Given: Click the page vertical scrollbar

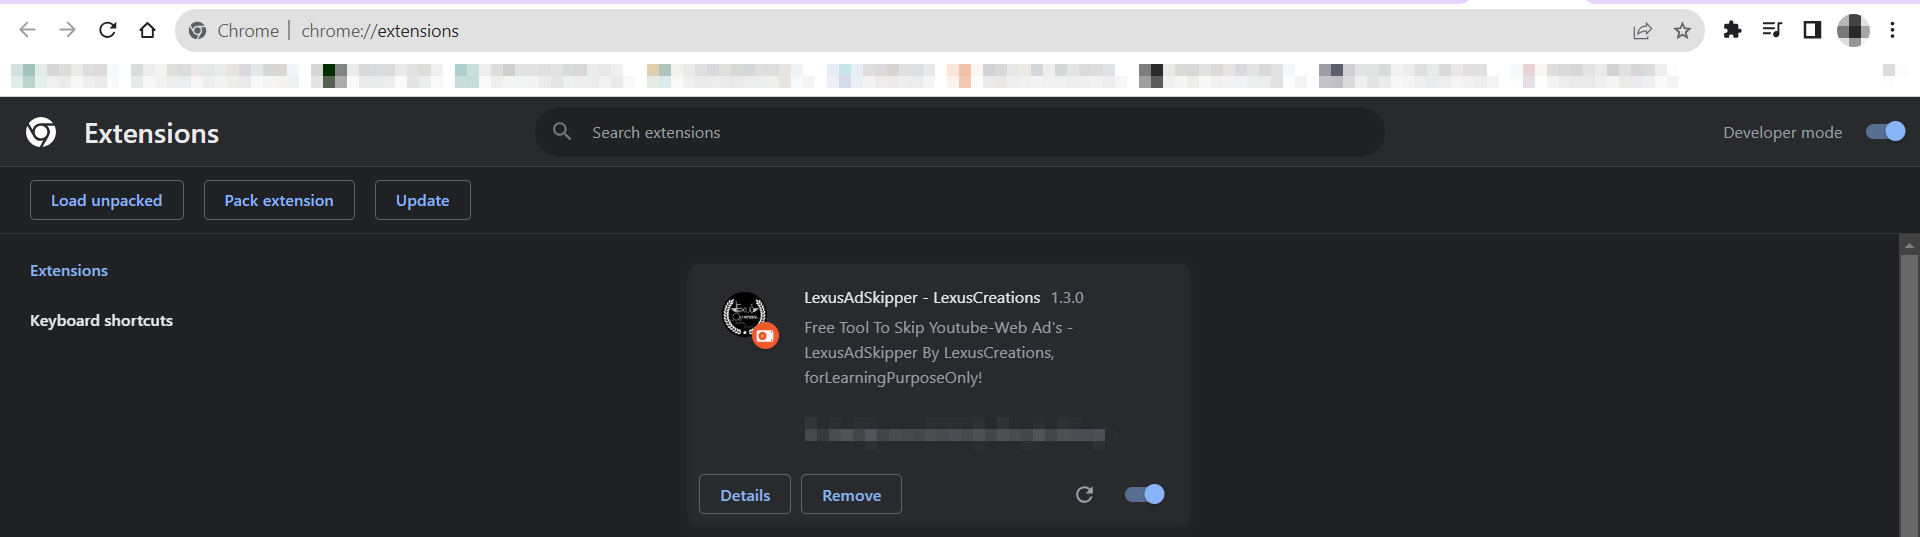Looking at the screenshot, I should [x=1909, y=395].
